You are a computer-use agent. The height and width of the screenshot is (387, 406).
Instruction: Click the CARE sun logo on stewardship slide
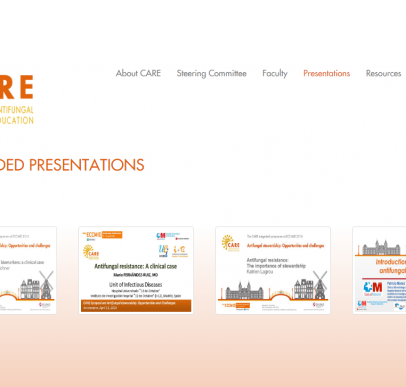click(x=230, y=243)
